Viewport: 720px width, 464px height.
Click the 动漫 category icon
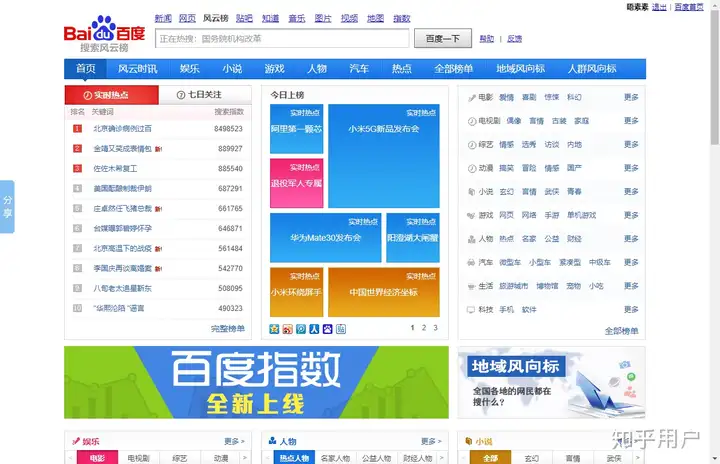pyautogui.click(x=472, y=168)
